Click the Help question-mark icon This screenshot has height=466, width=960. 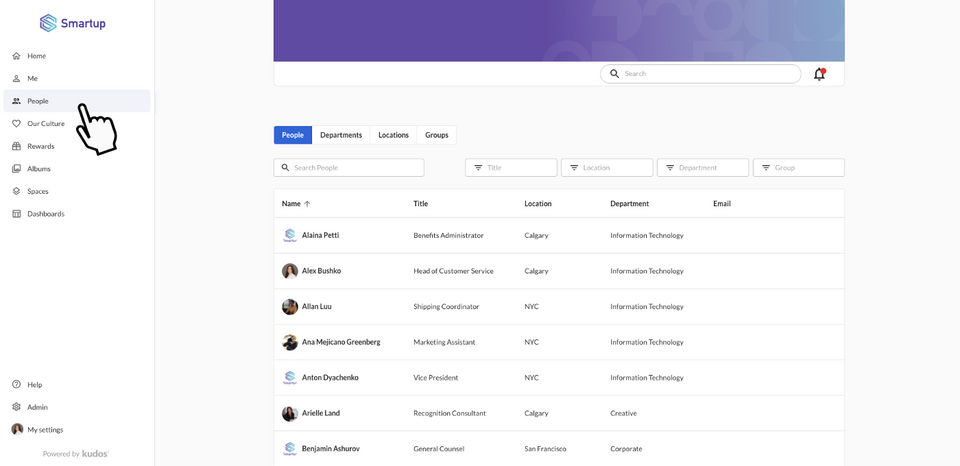(17, 385)
